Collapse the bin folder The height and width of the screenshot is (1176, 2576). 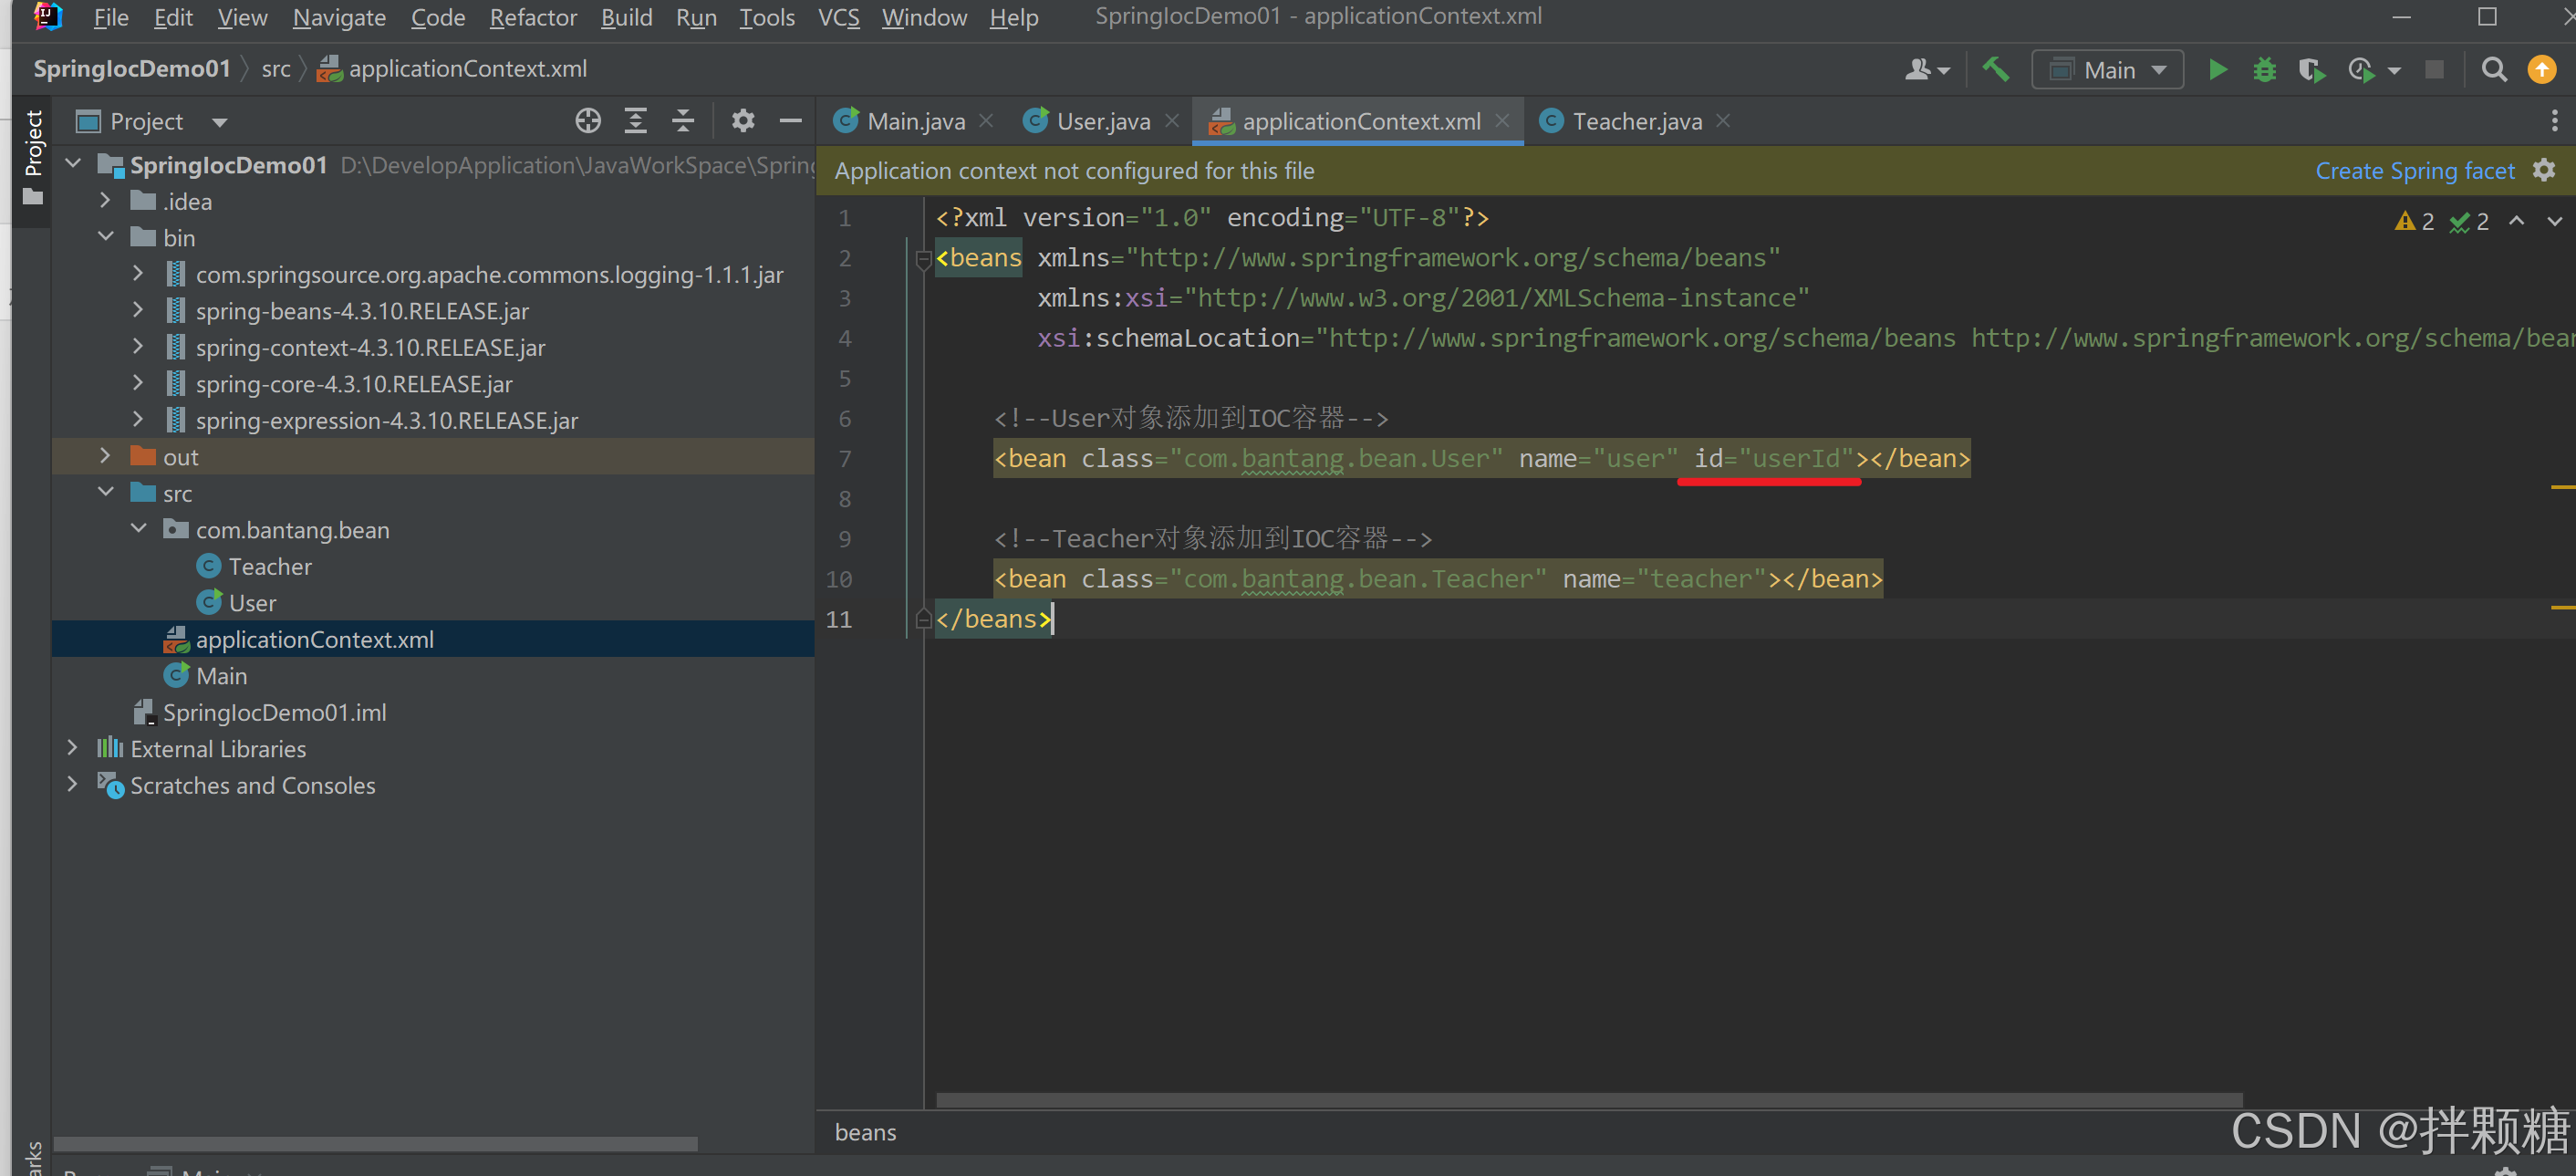coord(105,238)
